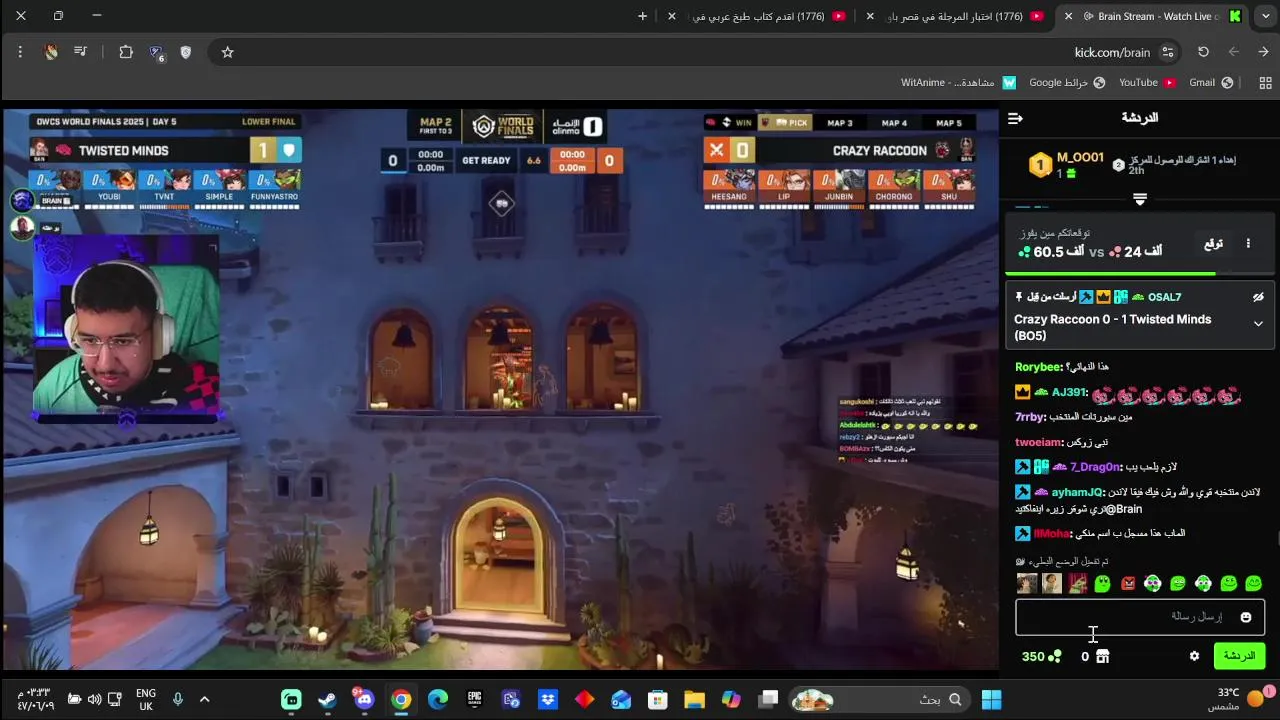Viewport: 1280px width, 720px height.
Task: Collapse the chat panel with the arrow icon
Action: pos(1015,118)
